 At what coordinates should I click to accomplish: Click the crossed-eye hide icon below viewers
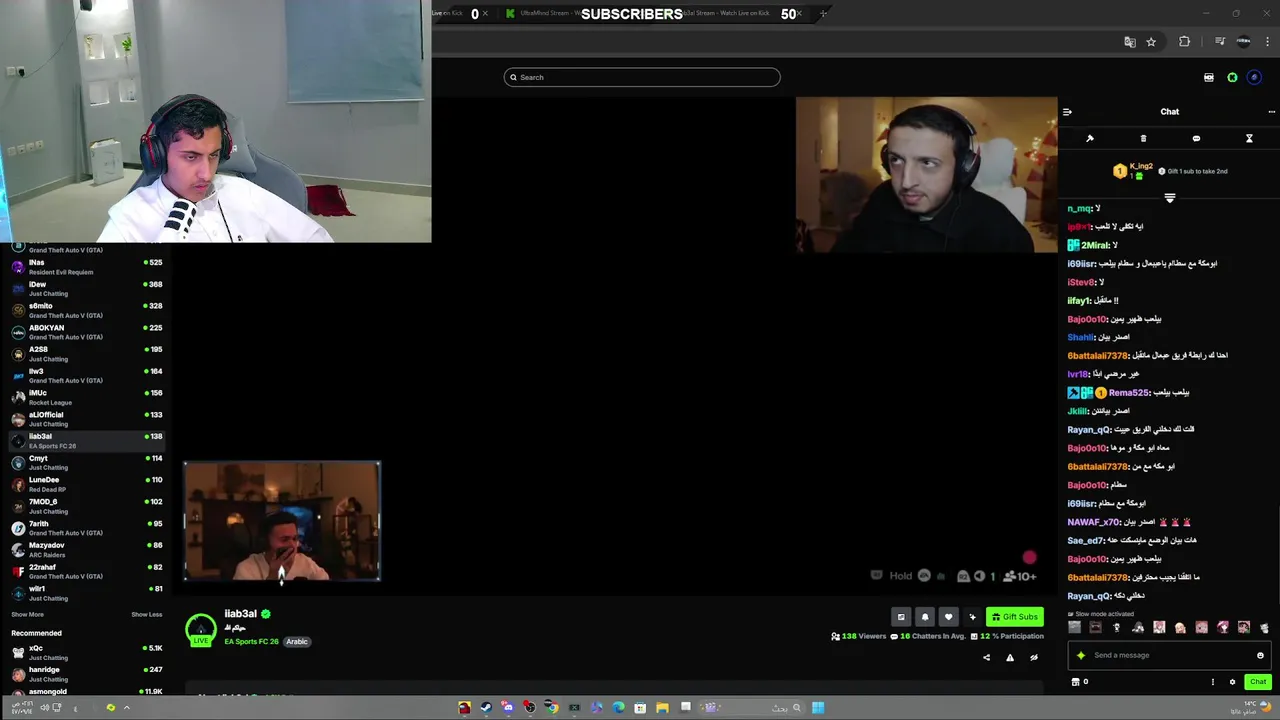(x=1034, y=657)
